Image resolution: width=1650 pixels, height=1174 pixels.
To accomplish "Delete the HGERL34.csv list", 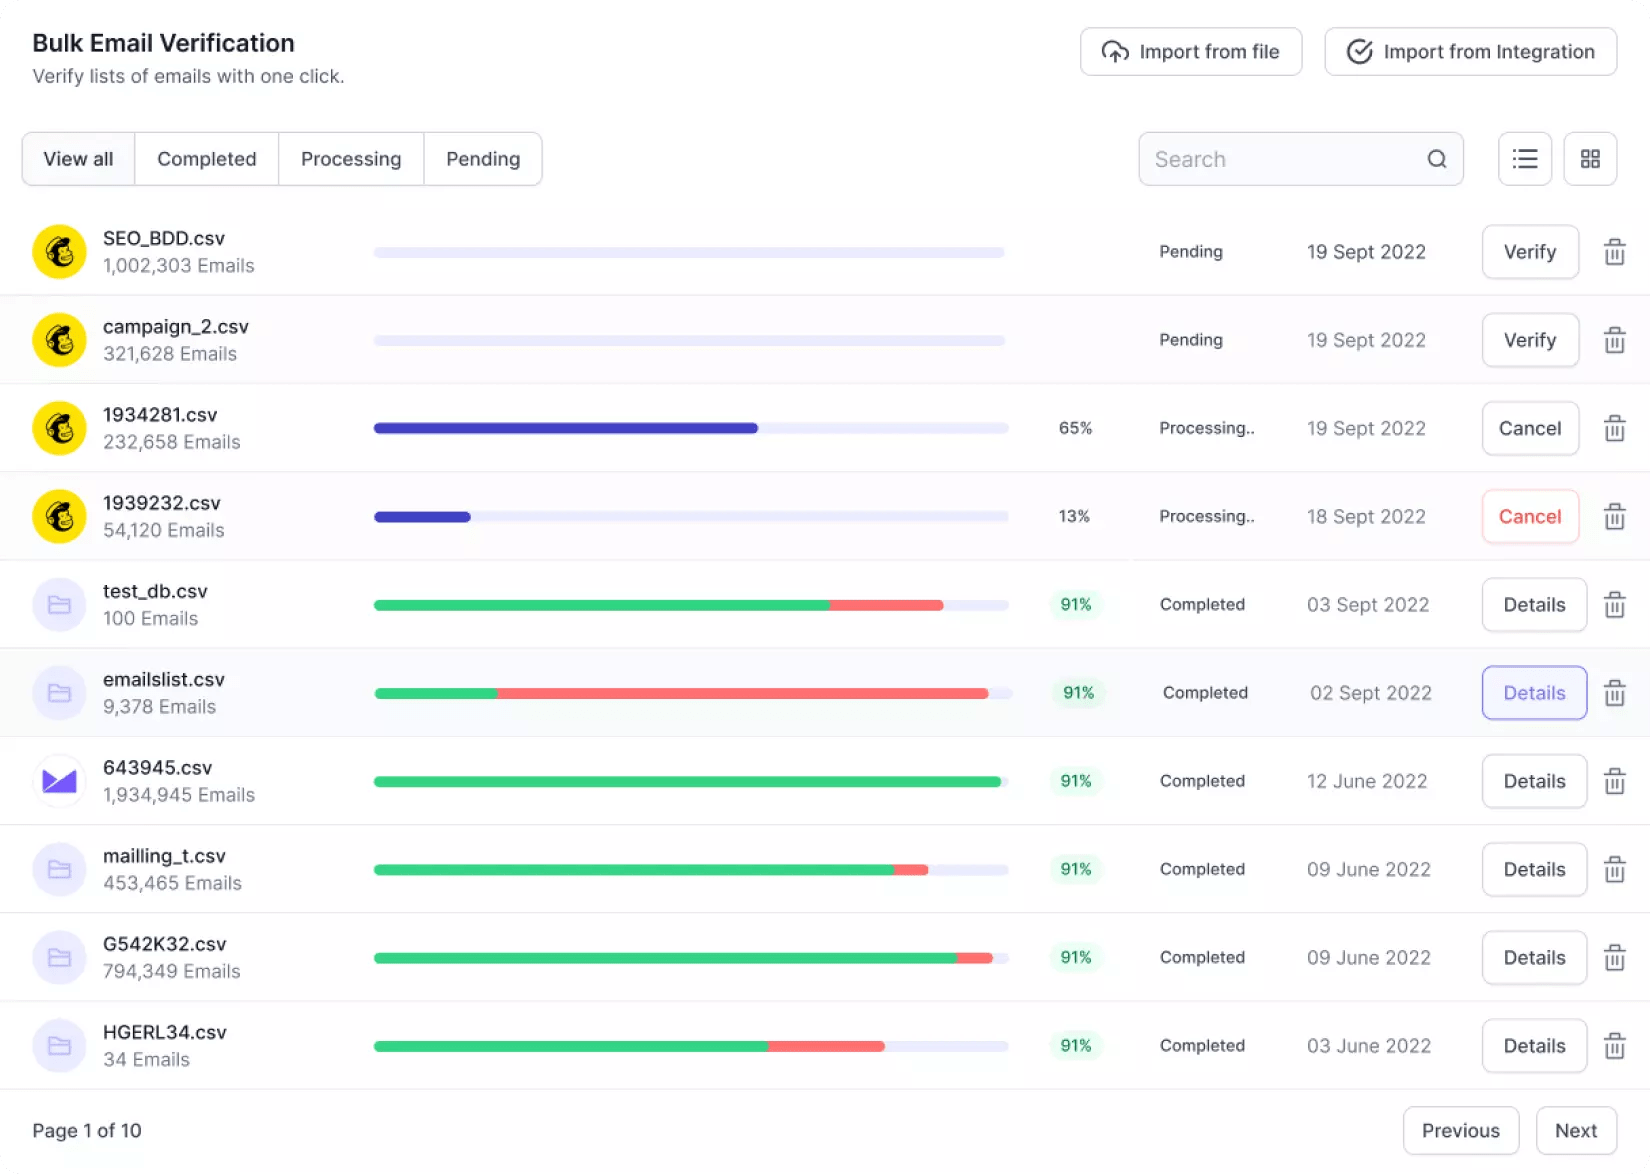I will 1614,1046.
